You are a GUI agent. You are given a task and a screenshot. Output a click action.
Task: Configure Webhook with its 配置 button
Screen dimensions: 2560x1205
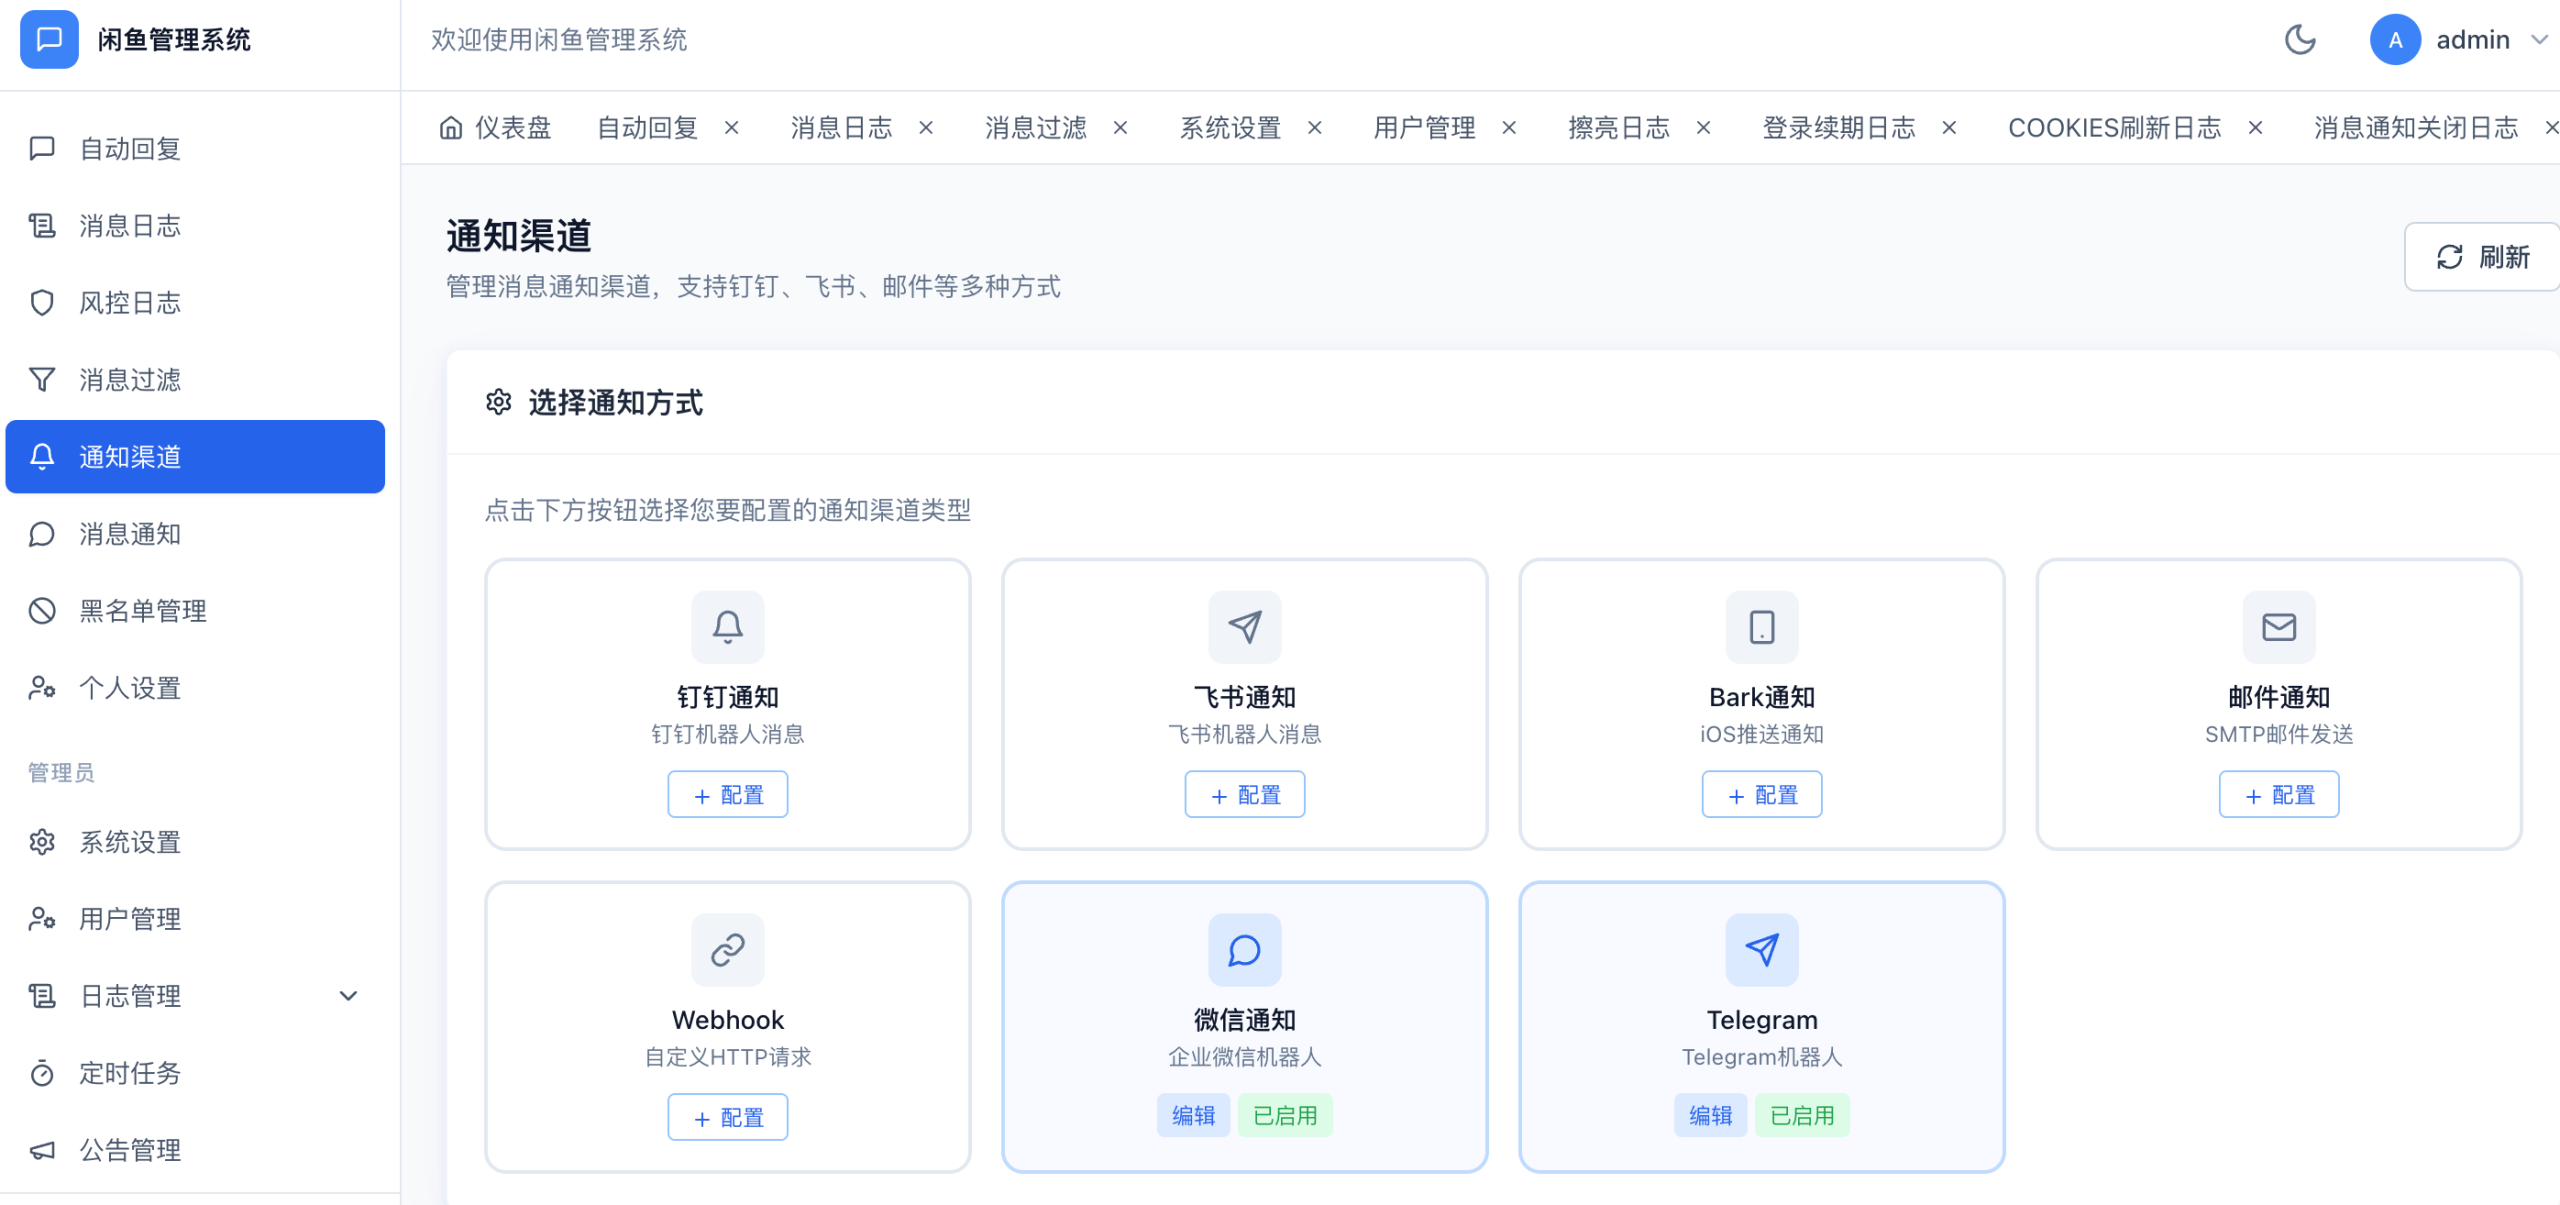(728, 1117)
